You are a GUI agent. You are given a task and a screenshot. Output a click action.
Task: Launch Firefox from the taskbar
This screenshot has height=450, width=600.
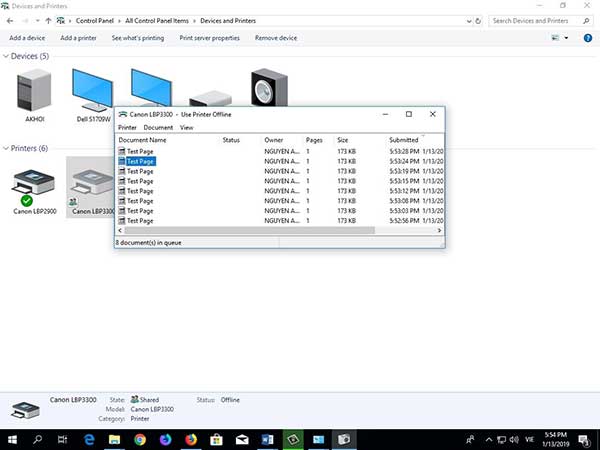[191, 440]
